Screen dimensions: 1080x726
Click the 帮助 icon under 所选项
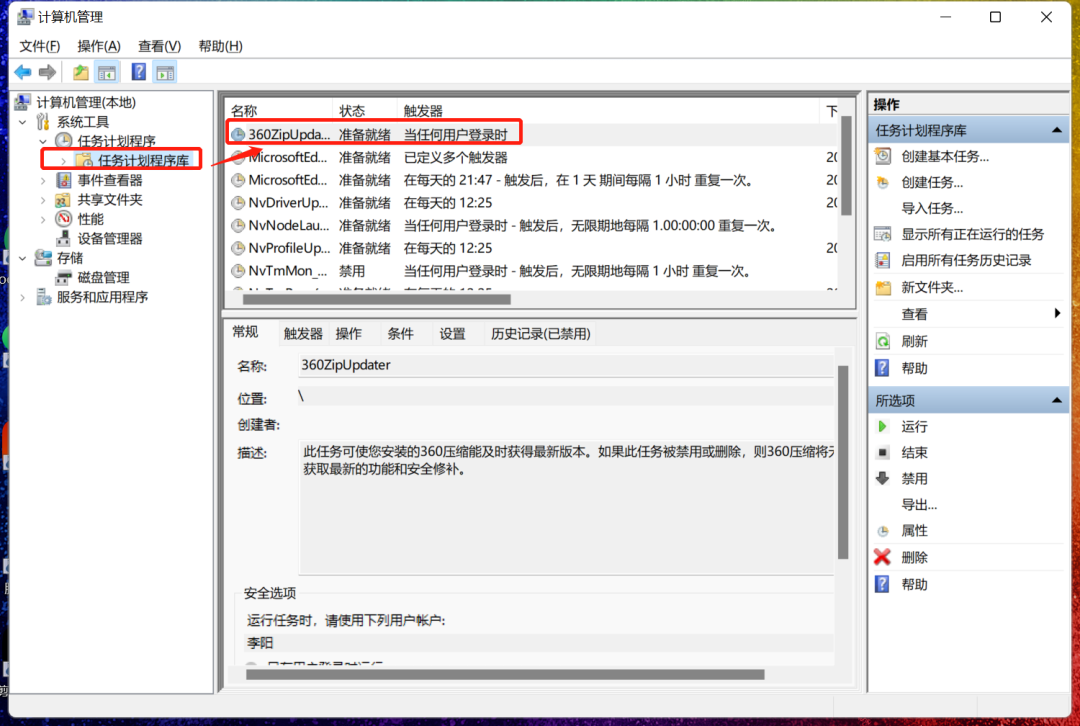click(882, 584)
